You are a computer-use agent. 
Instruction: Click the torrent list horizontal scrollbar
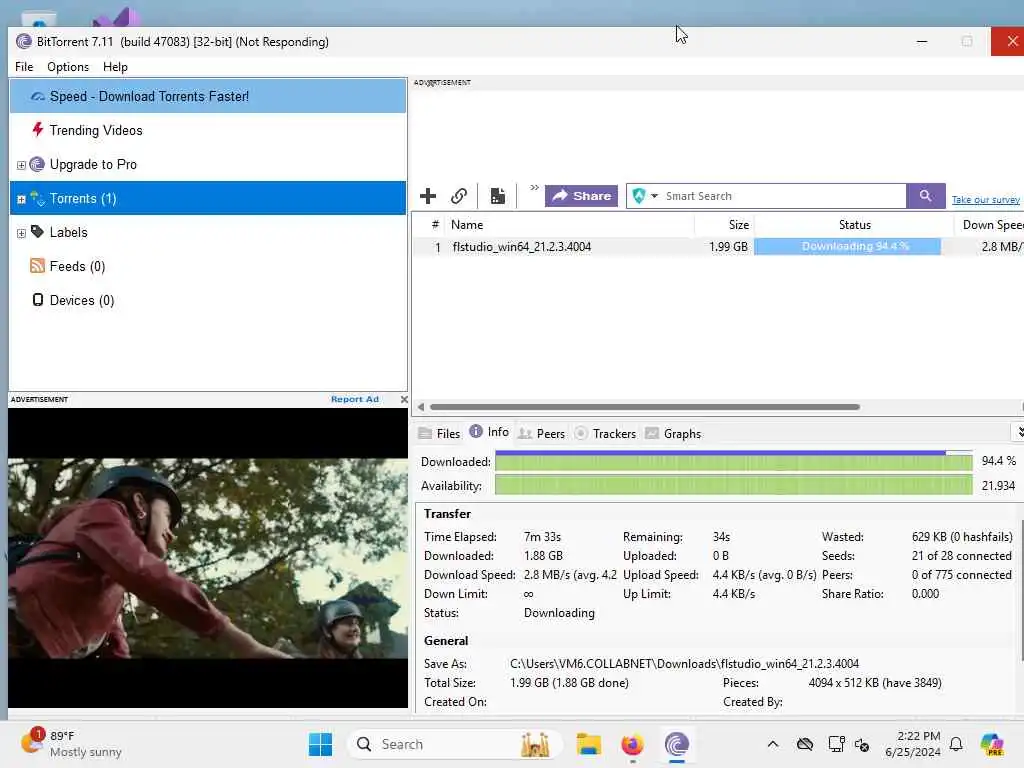click(x=645, y=407)
